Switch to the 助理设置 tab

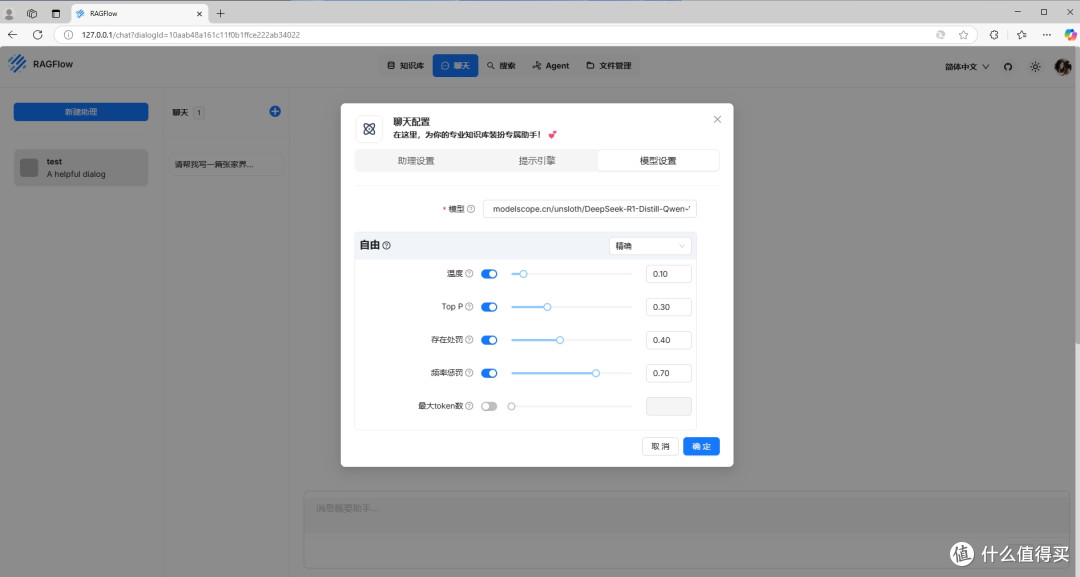pos(415,160)
